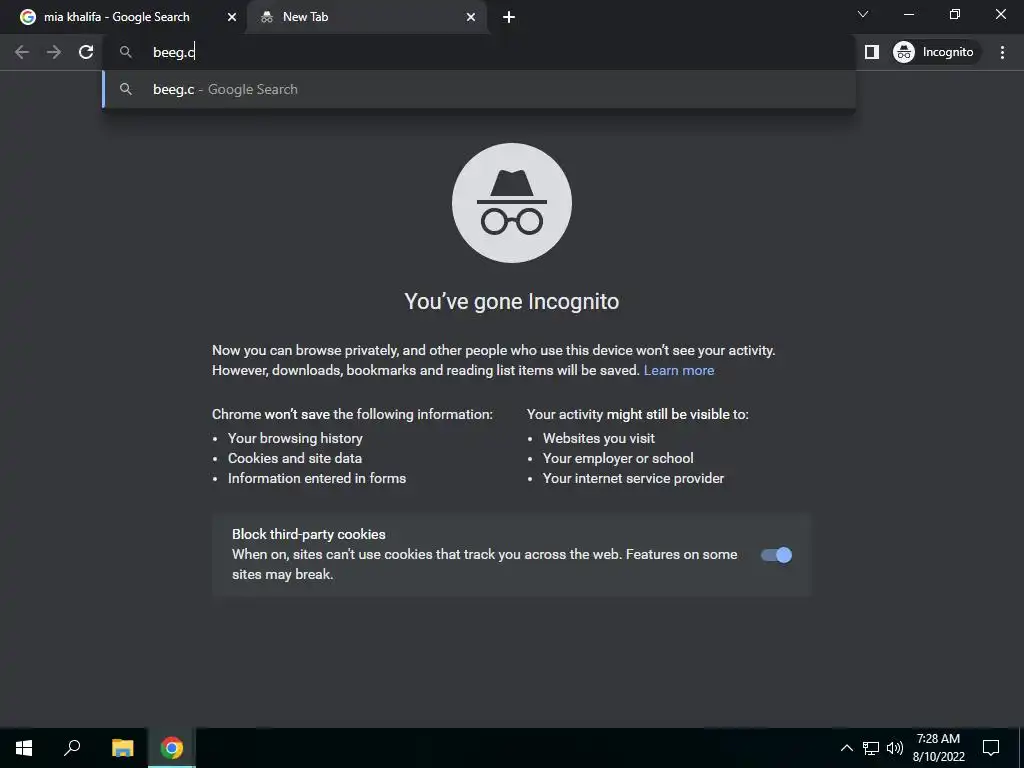This screenshot has height=768, width=1024.
Task: Click the address bar text field
Action: tap(479, 52)
